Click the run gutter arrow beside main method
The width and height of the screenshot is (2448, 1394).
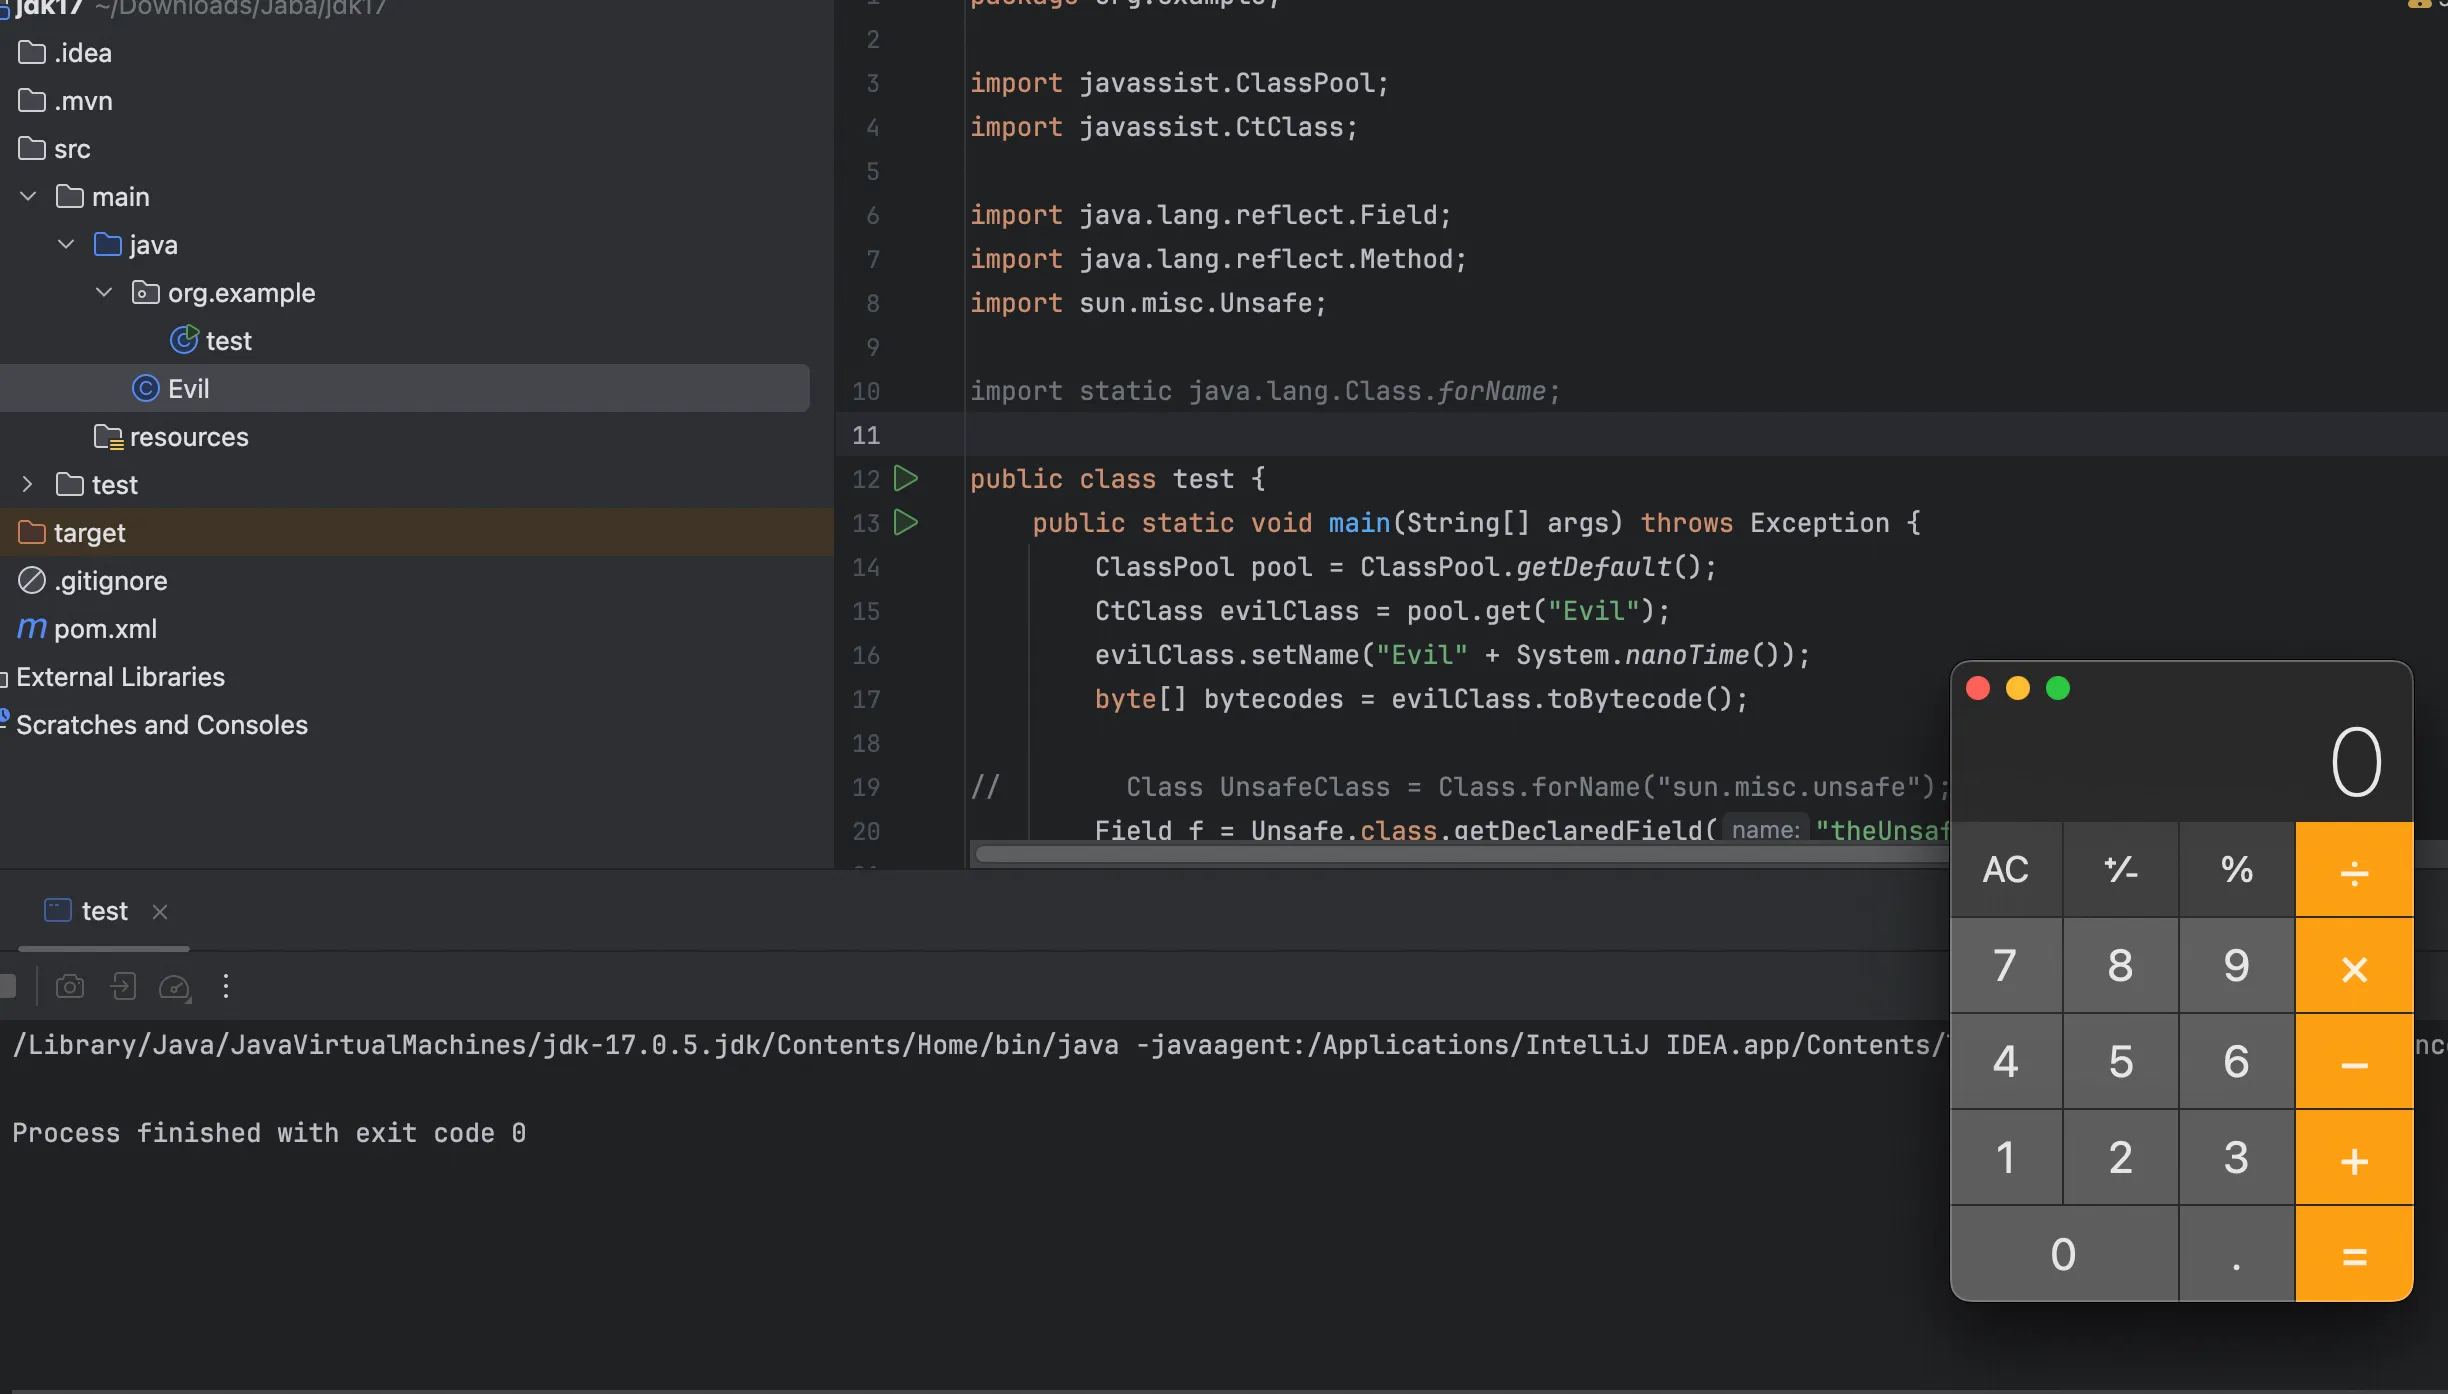[x=905, y=523]
